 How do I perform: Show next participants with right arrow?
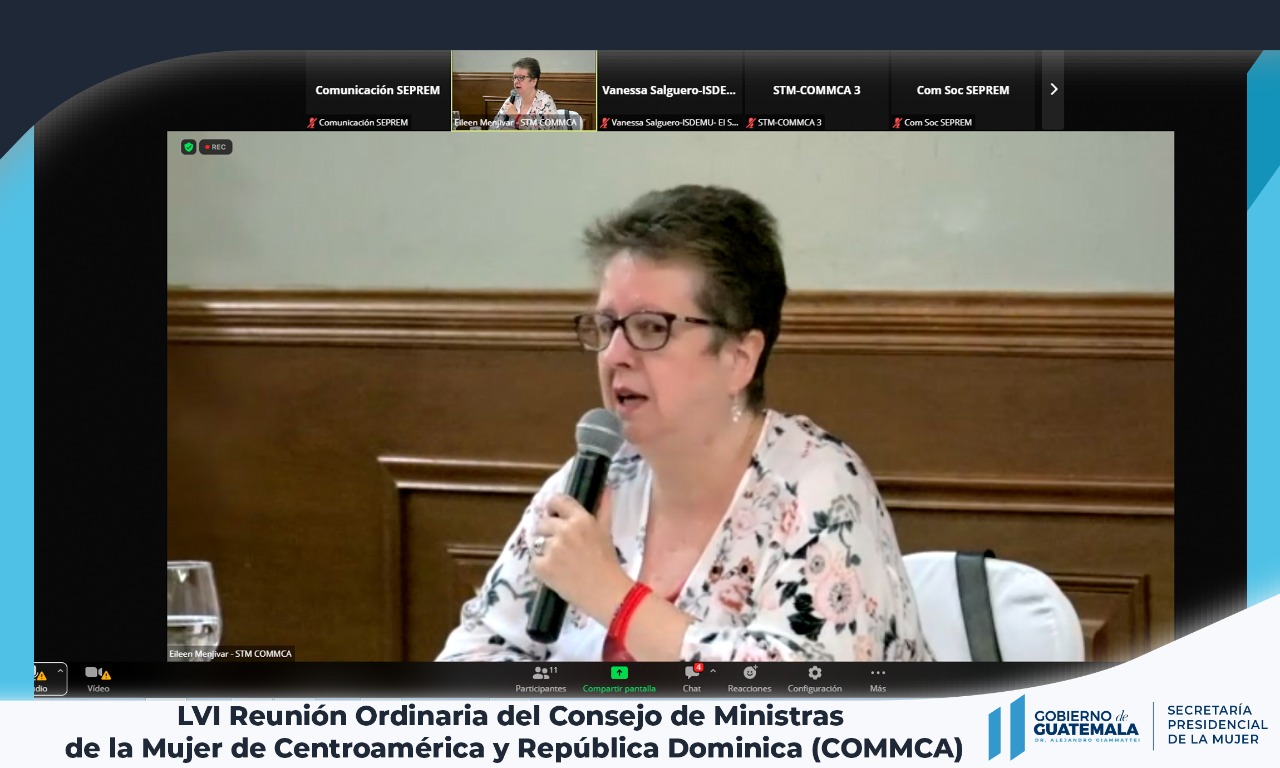1053,89
